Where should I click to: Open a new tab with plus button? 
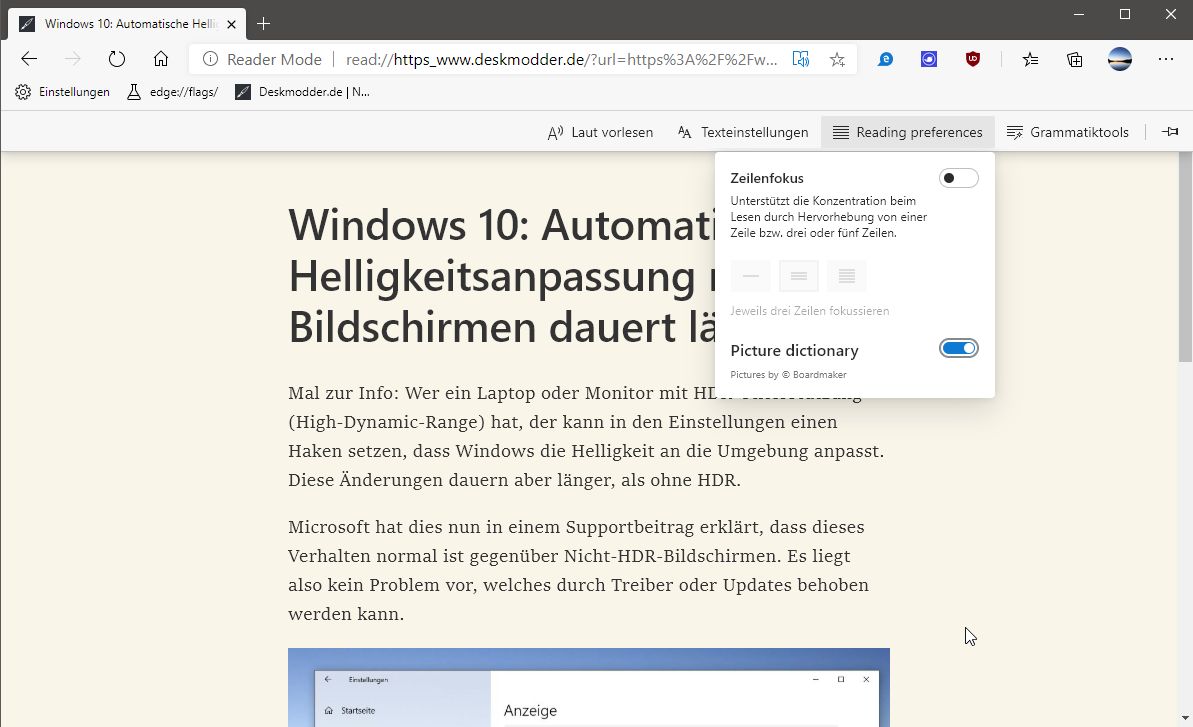point(263,24)
